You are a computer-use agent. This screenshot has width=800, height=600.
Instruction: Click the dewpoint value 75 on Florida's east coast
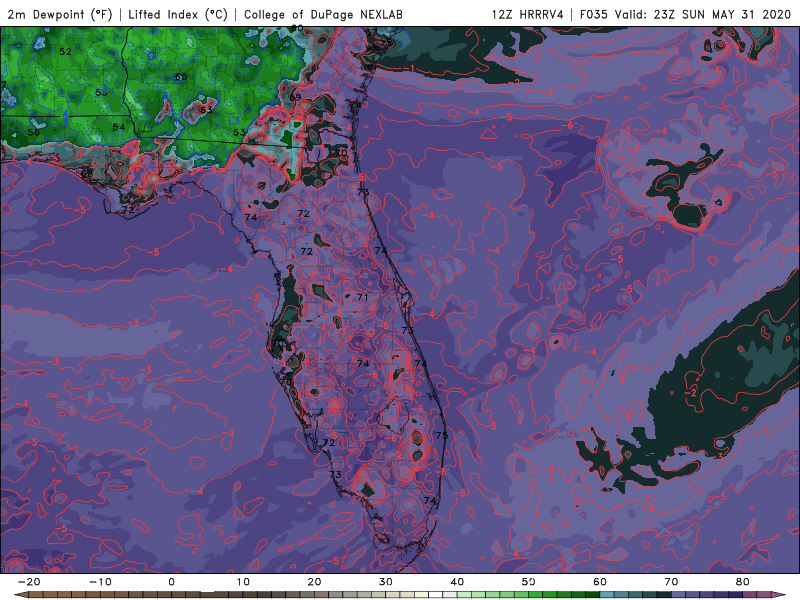click(x=441, y=435)
